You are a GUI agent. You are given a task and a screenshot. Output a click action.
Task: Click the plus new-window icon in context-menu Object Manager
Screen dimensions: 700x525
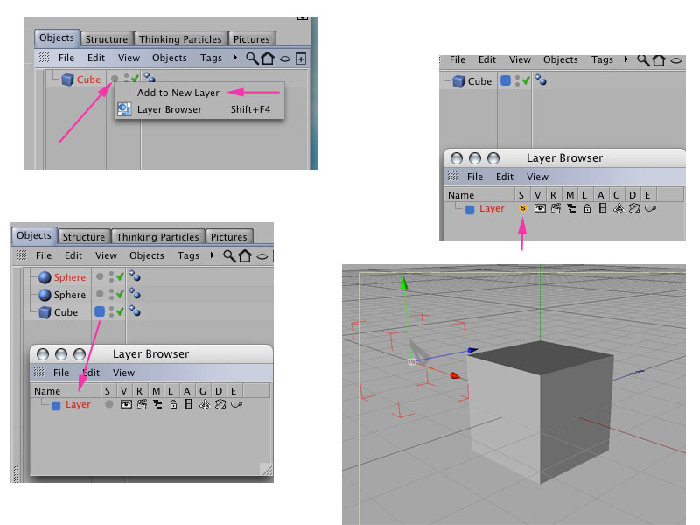tap(301, 58)
